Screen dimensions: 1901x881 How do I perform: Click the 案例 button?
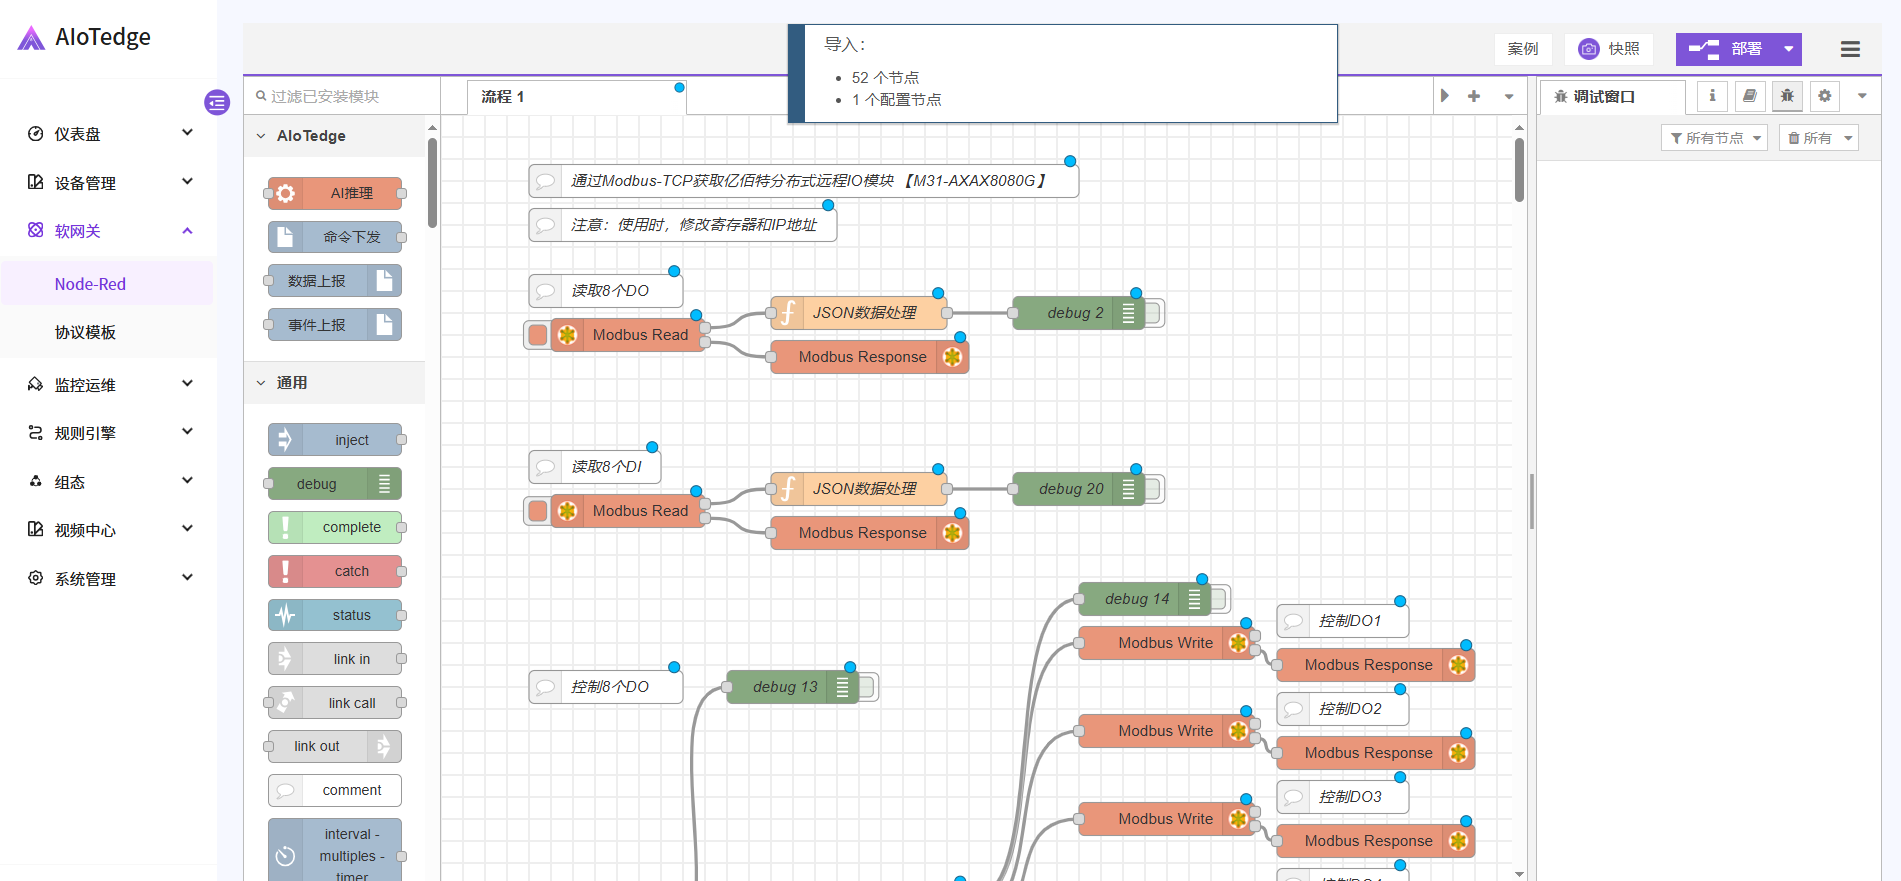coord(1522,49)
